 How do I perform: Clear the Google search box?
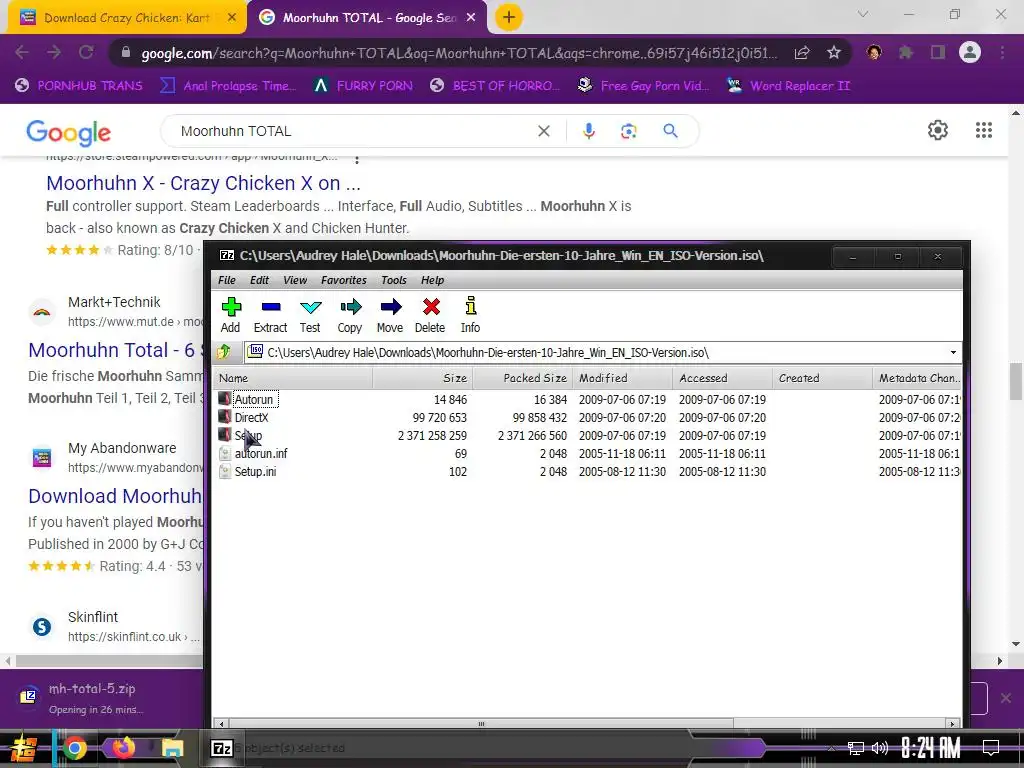tap(543, 131)
